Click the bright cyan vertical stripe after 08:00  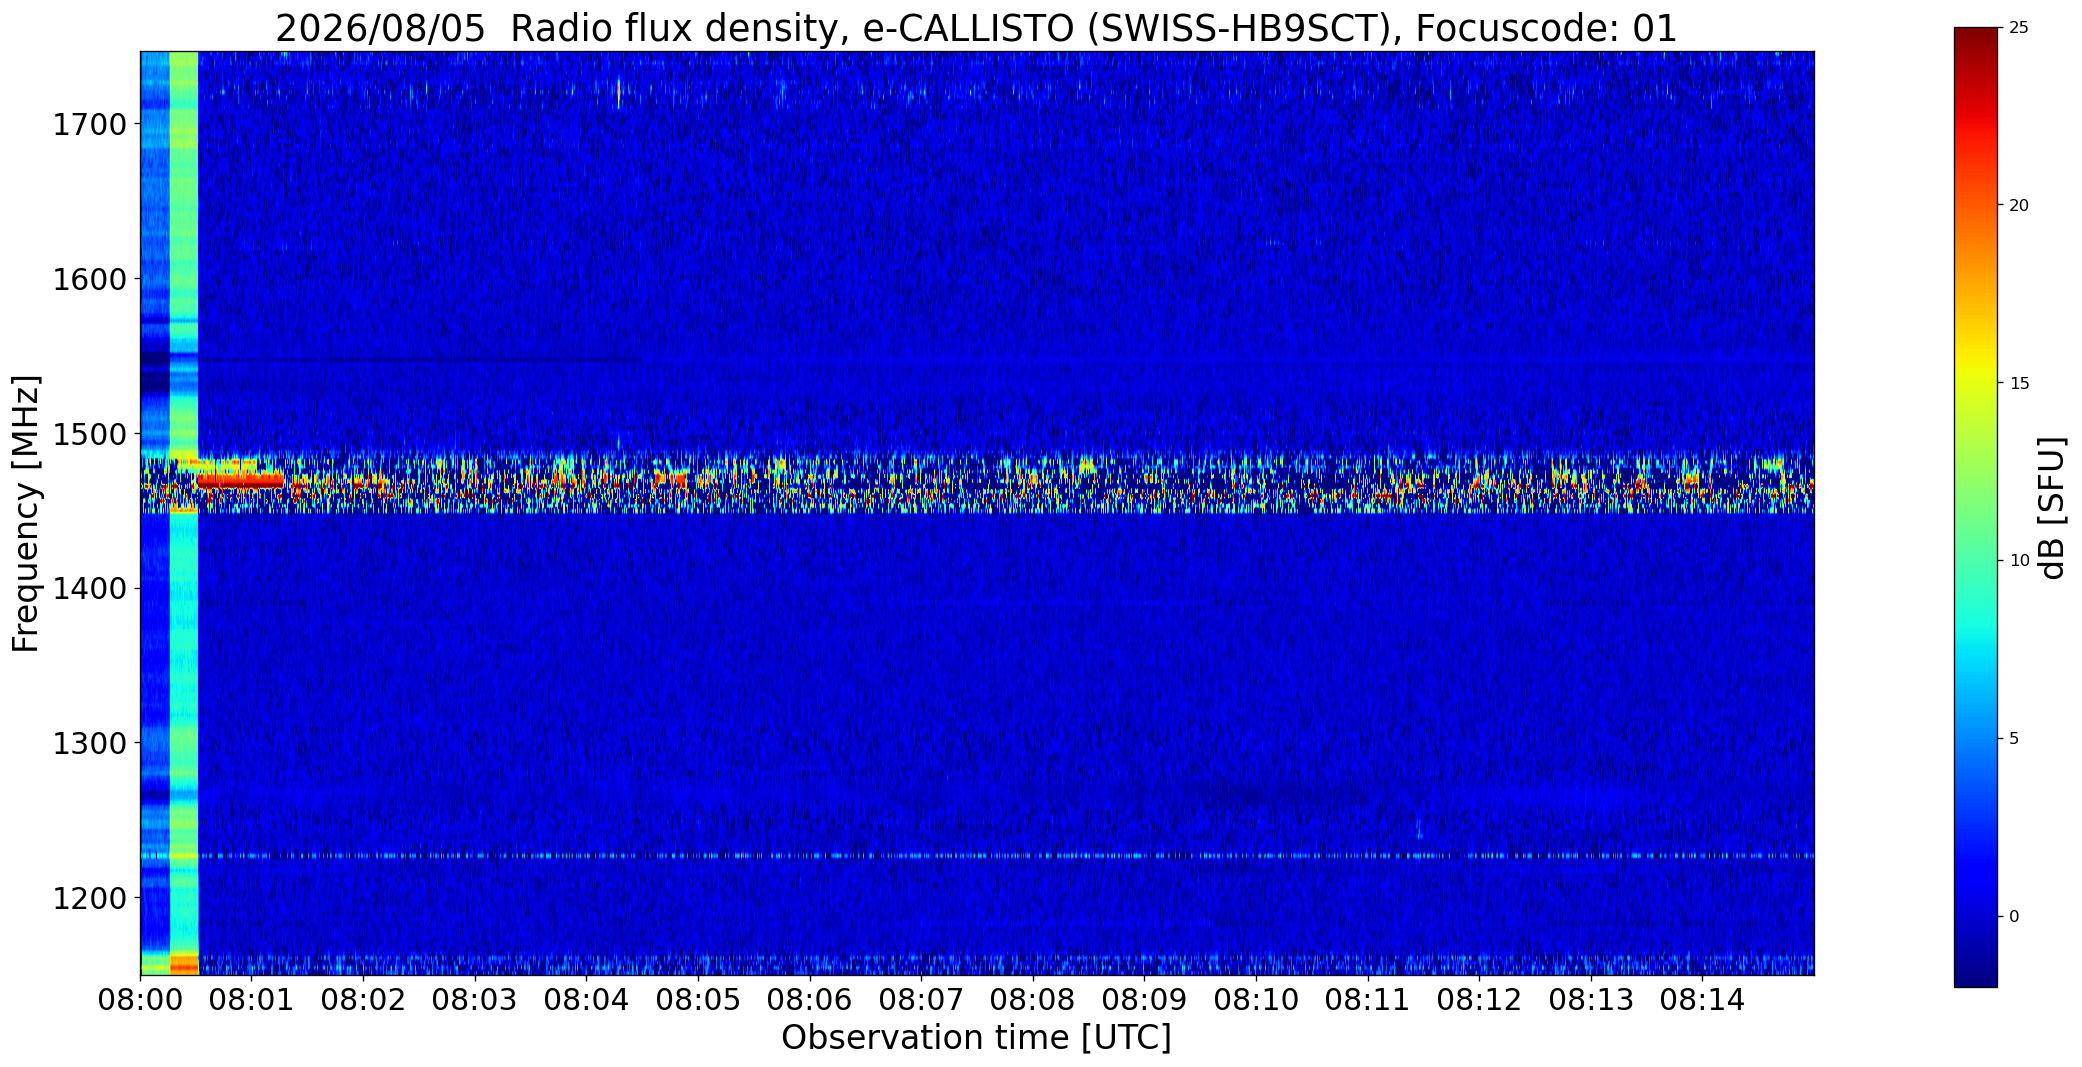[x=184, y=513]
